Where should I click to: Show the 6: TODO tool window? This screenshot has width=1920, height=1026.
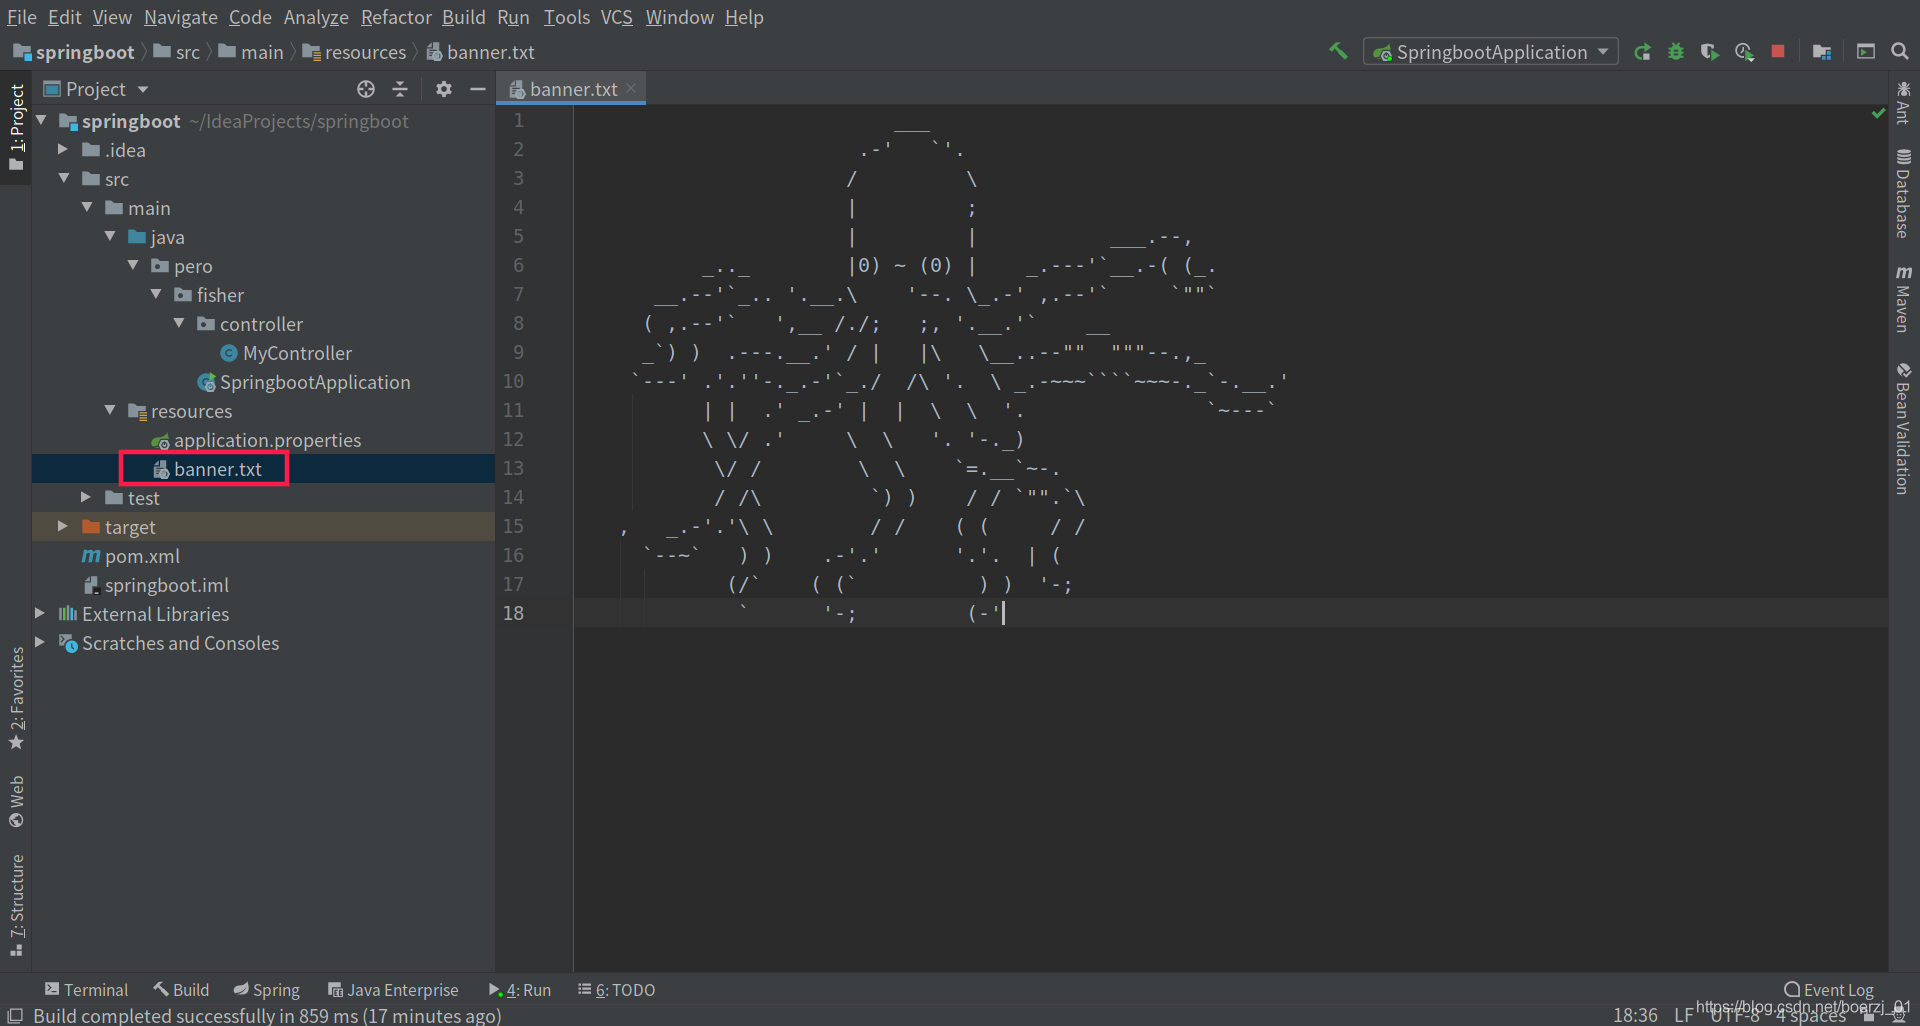[x=616, y=990]
